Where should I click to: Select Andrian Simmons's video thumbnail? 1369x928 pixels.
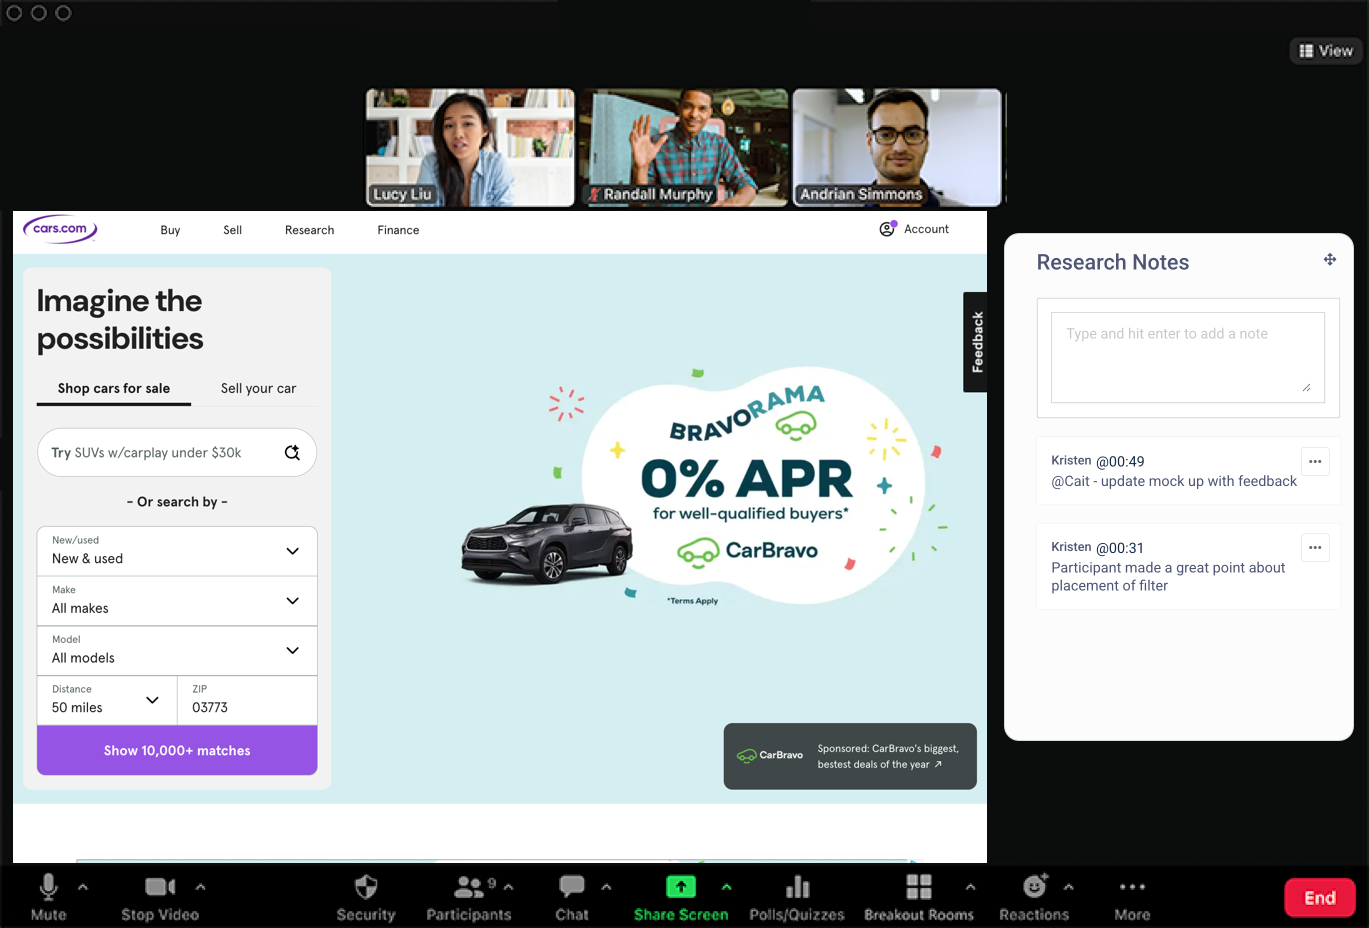[897, 148]
